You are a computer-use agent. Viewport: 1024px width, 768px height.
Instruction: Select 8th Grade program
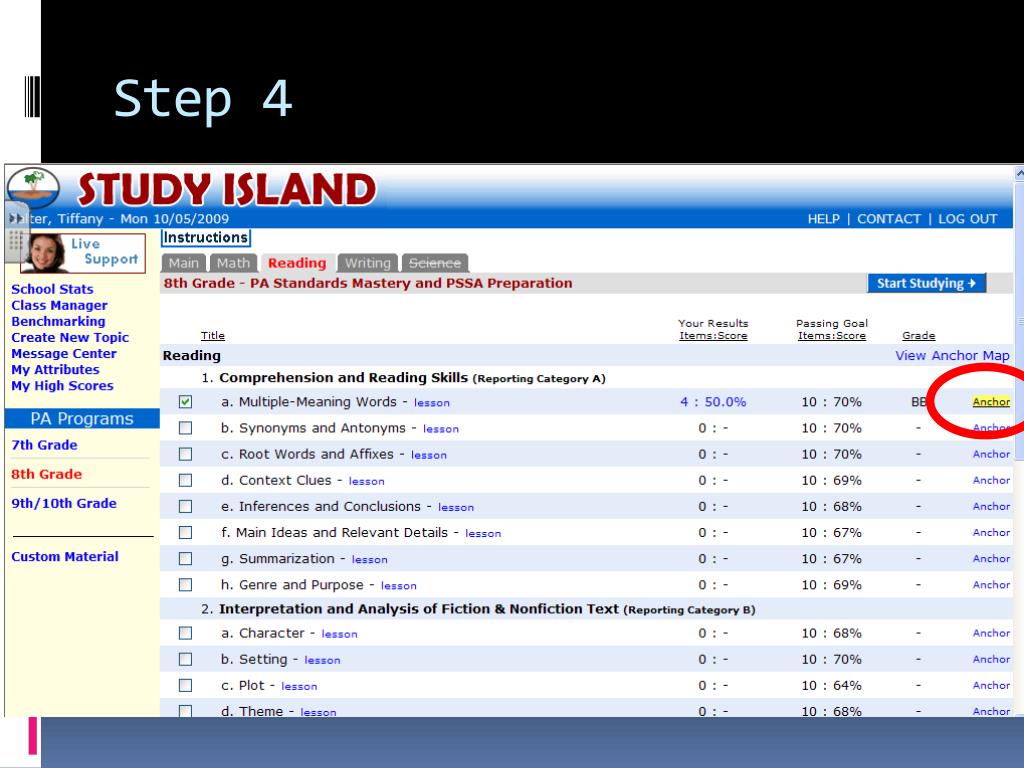46,474
